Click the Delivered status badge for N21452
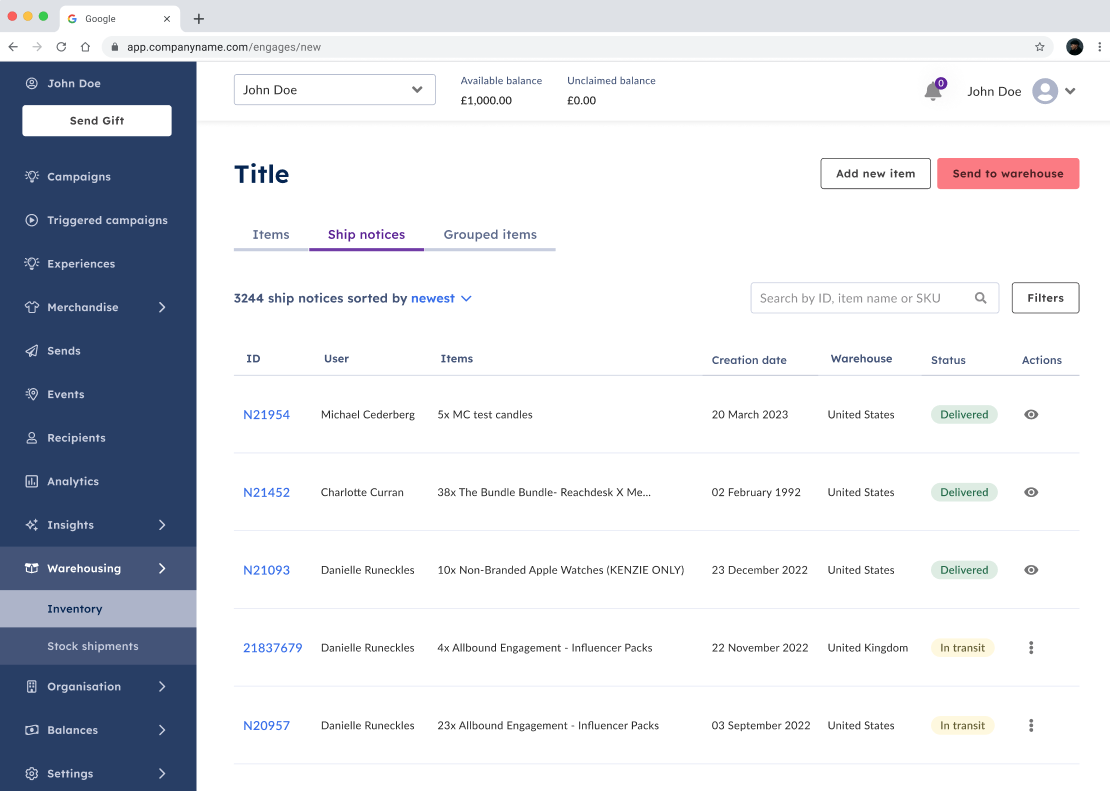The width and height of the screenshot is (1110, 791). click(963, 492)
